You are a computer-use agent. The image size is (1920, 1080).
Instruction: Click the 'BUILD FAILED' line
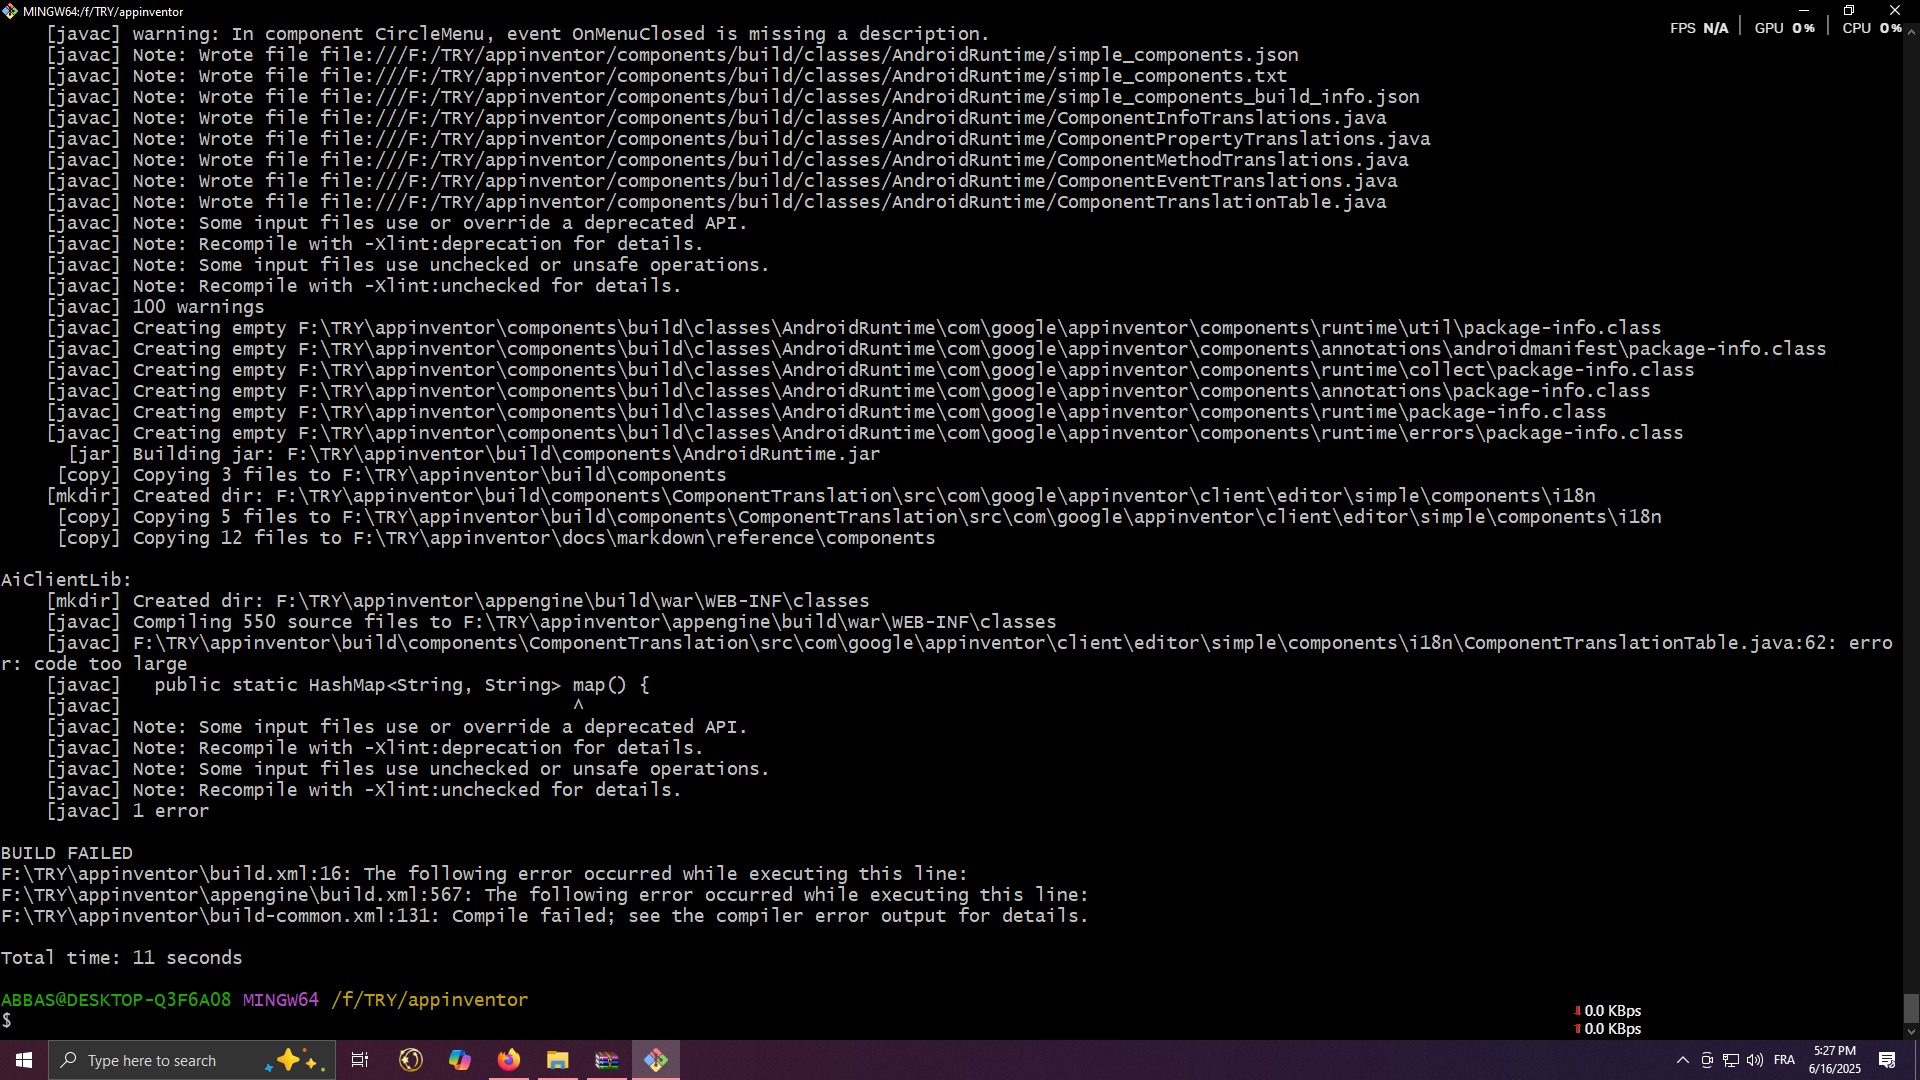point(67,853)
